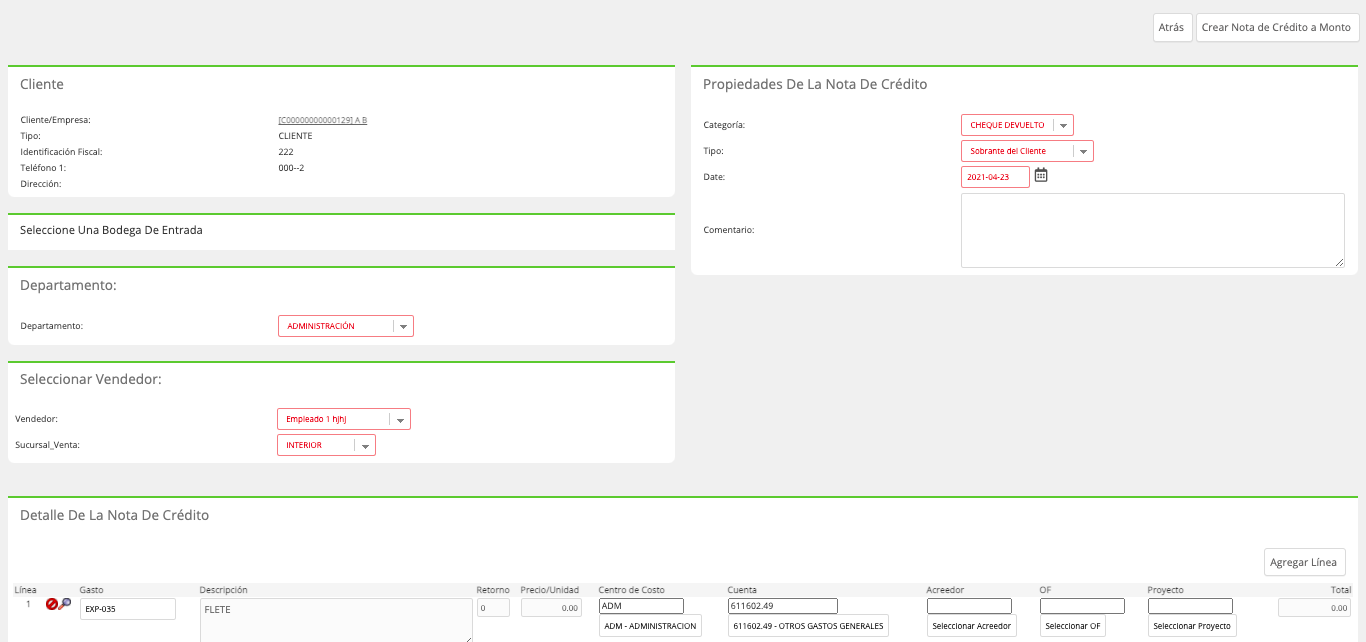This screenshot has width=1366, height=642.
Task: Click the Centro de Costo field with ADM
Action: [x=641, y=606]
